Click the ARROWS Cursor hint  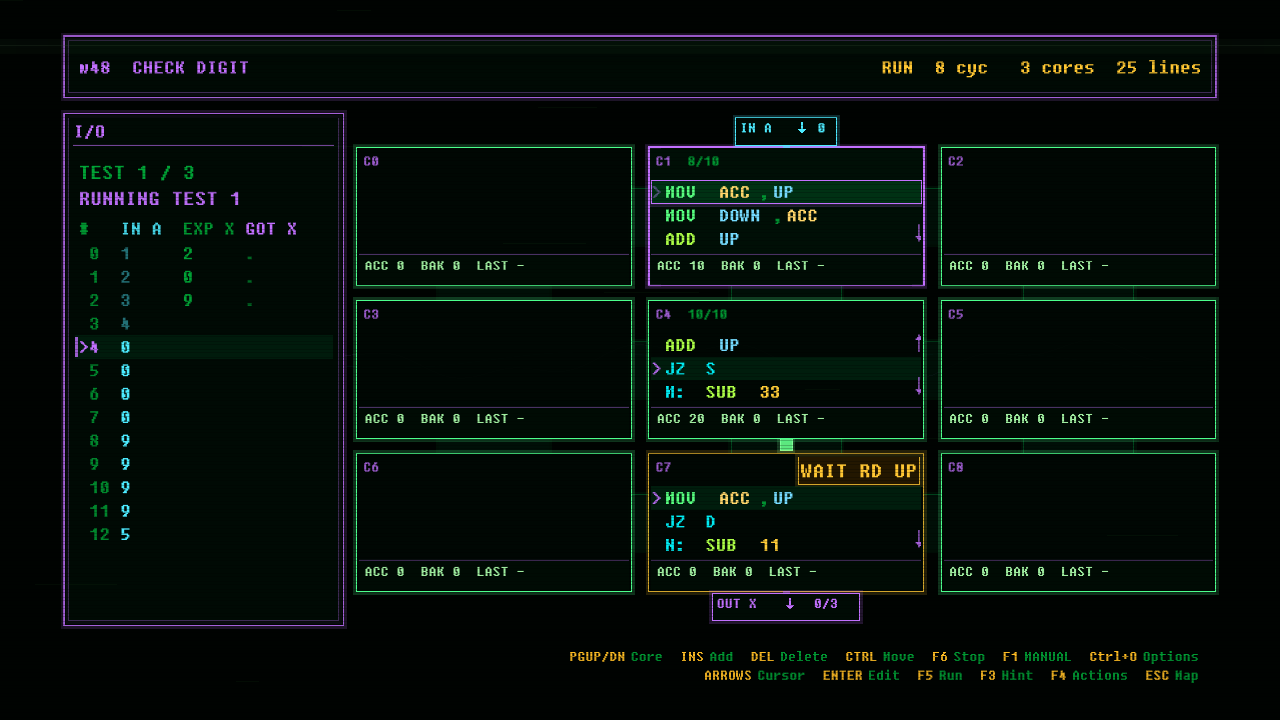(754, 675)
